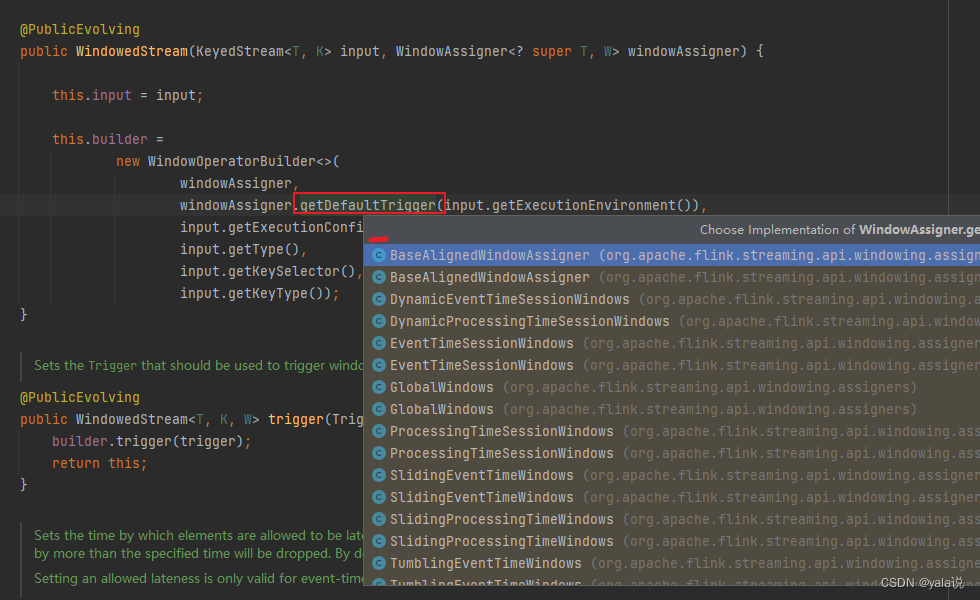This screenshot has width=980, height=600.
Task: Click the class icon beside TumblingEventTimeWindows
Action: point(378,563)
